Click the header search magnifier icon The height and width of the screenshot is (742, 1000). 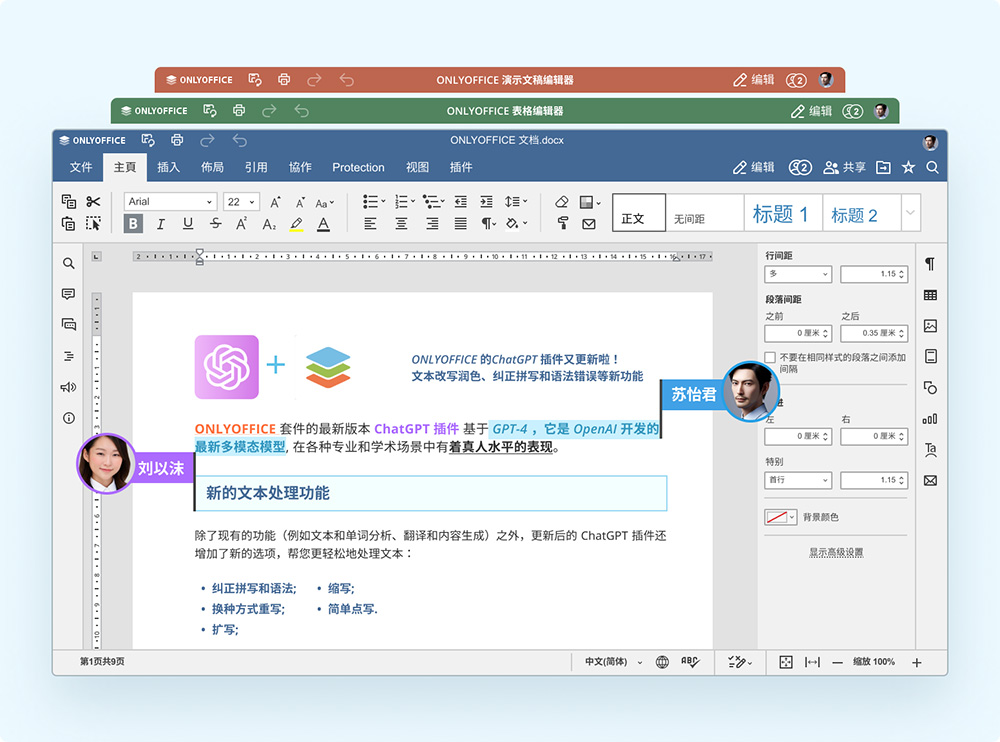932,167
